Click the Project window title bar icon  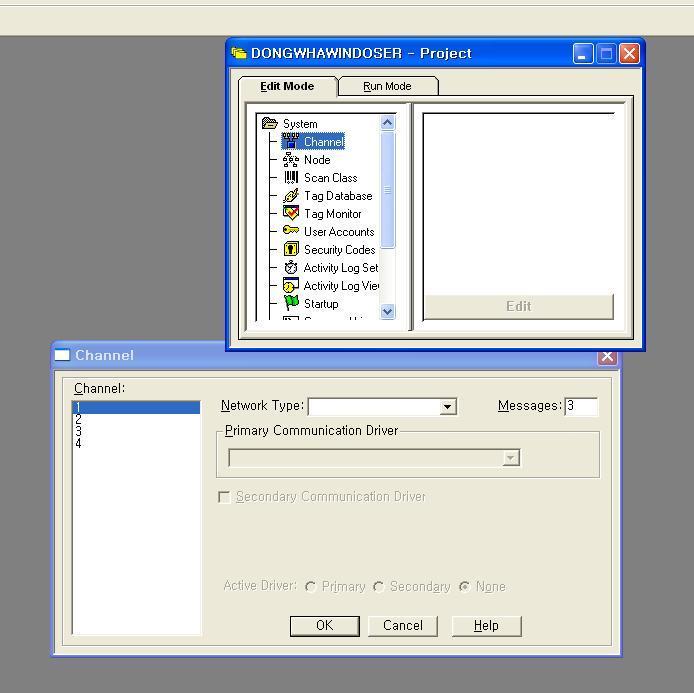239,54
